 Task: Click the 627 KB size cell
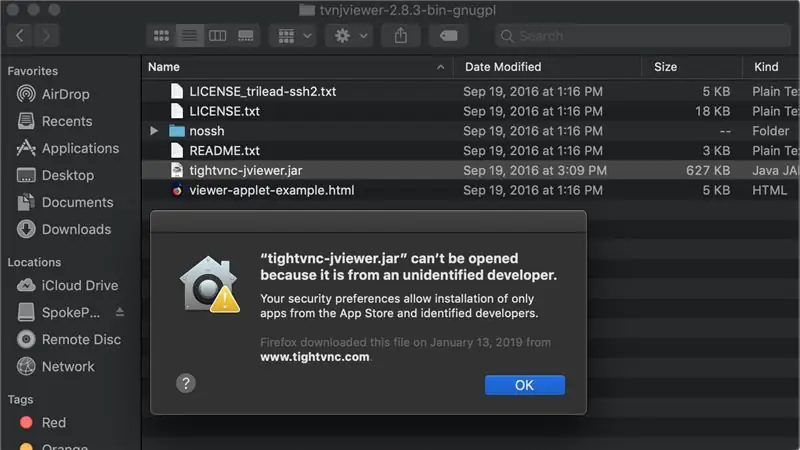[x=708, y=170]
